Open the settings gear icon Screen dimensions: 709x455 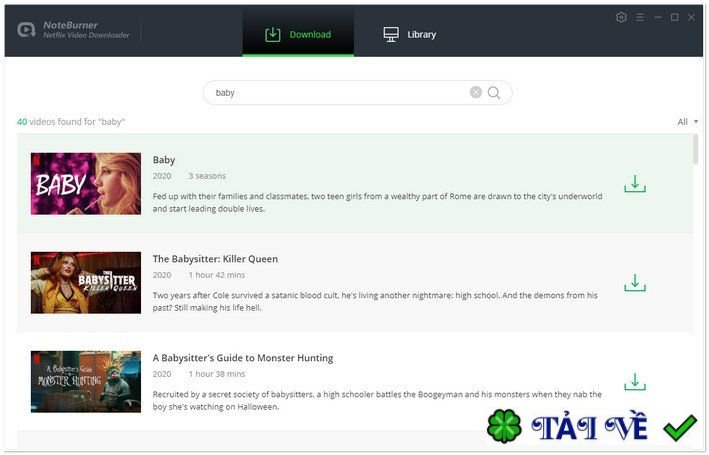(x=621, y=17)
